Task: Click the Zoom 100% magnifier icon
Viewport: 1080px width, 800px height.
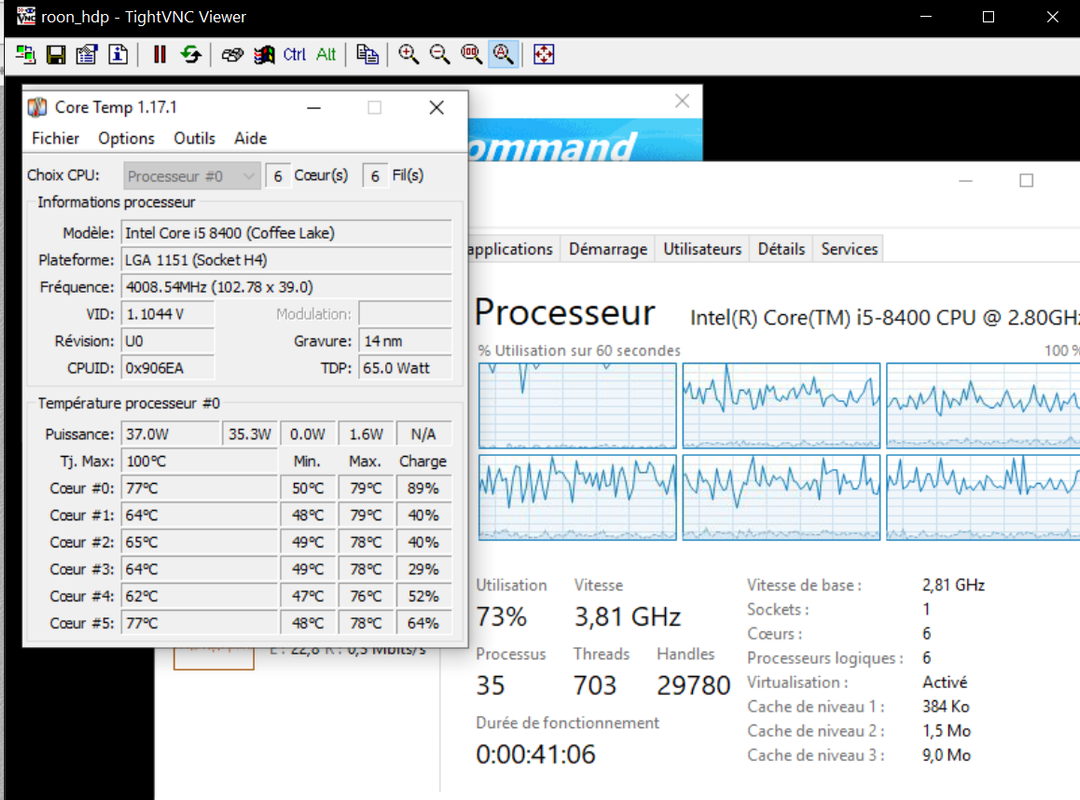Action: point(471,54)
